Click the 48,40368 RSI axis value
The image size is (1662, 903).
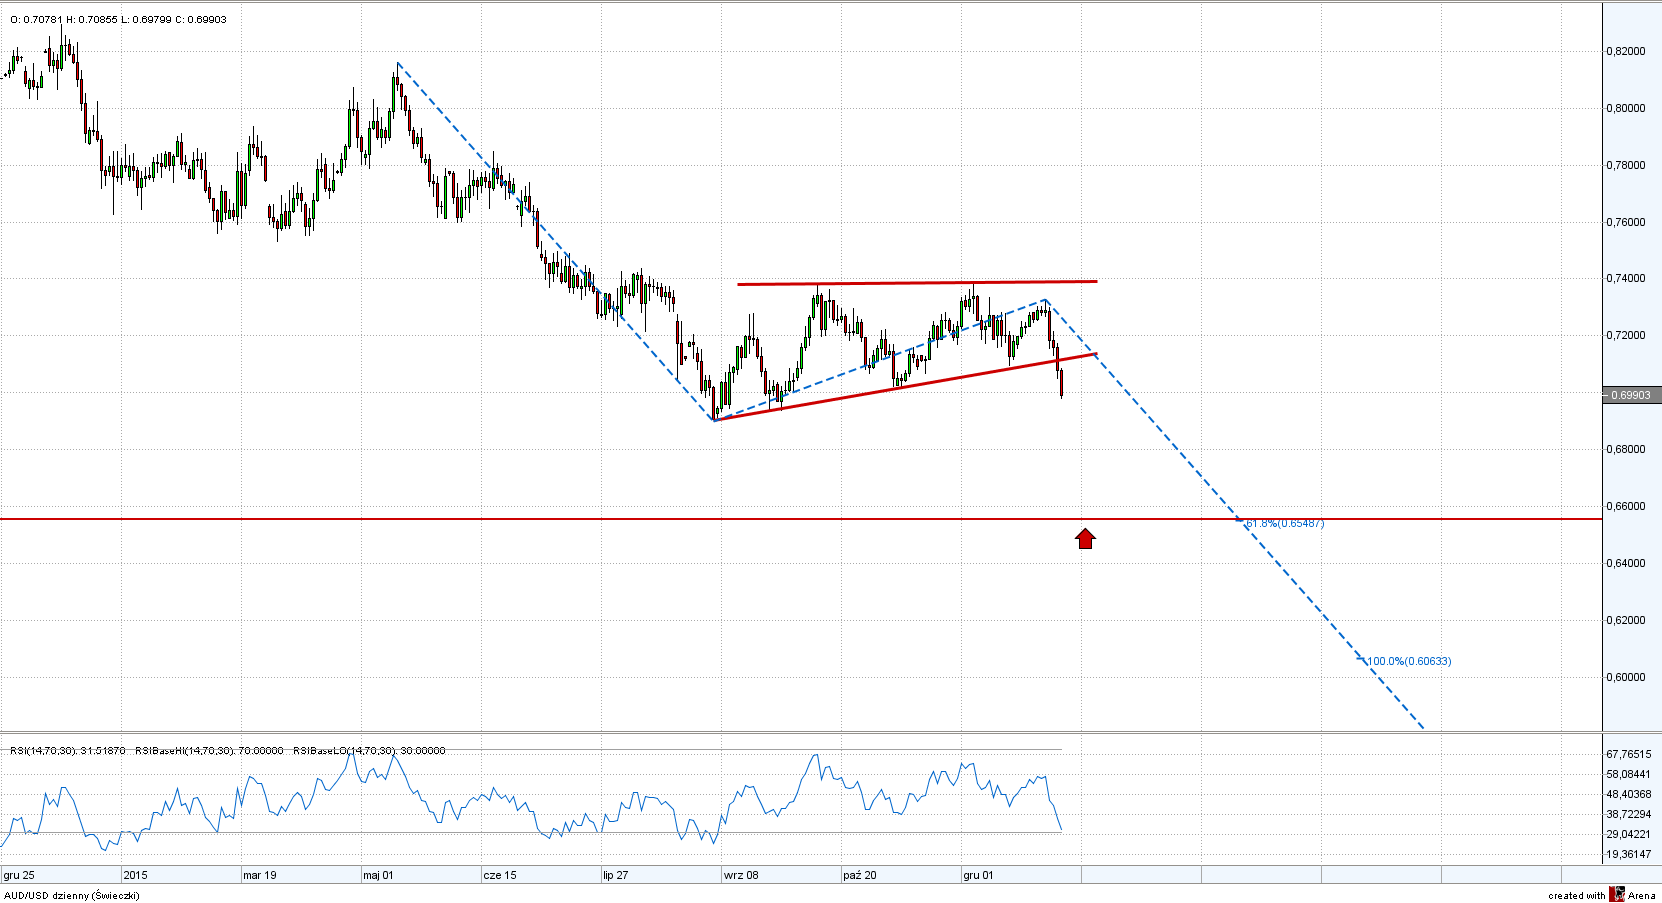pyautogui.click(x=1629, y=794)
